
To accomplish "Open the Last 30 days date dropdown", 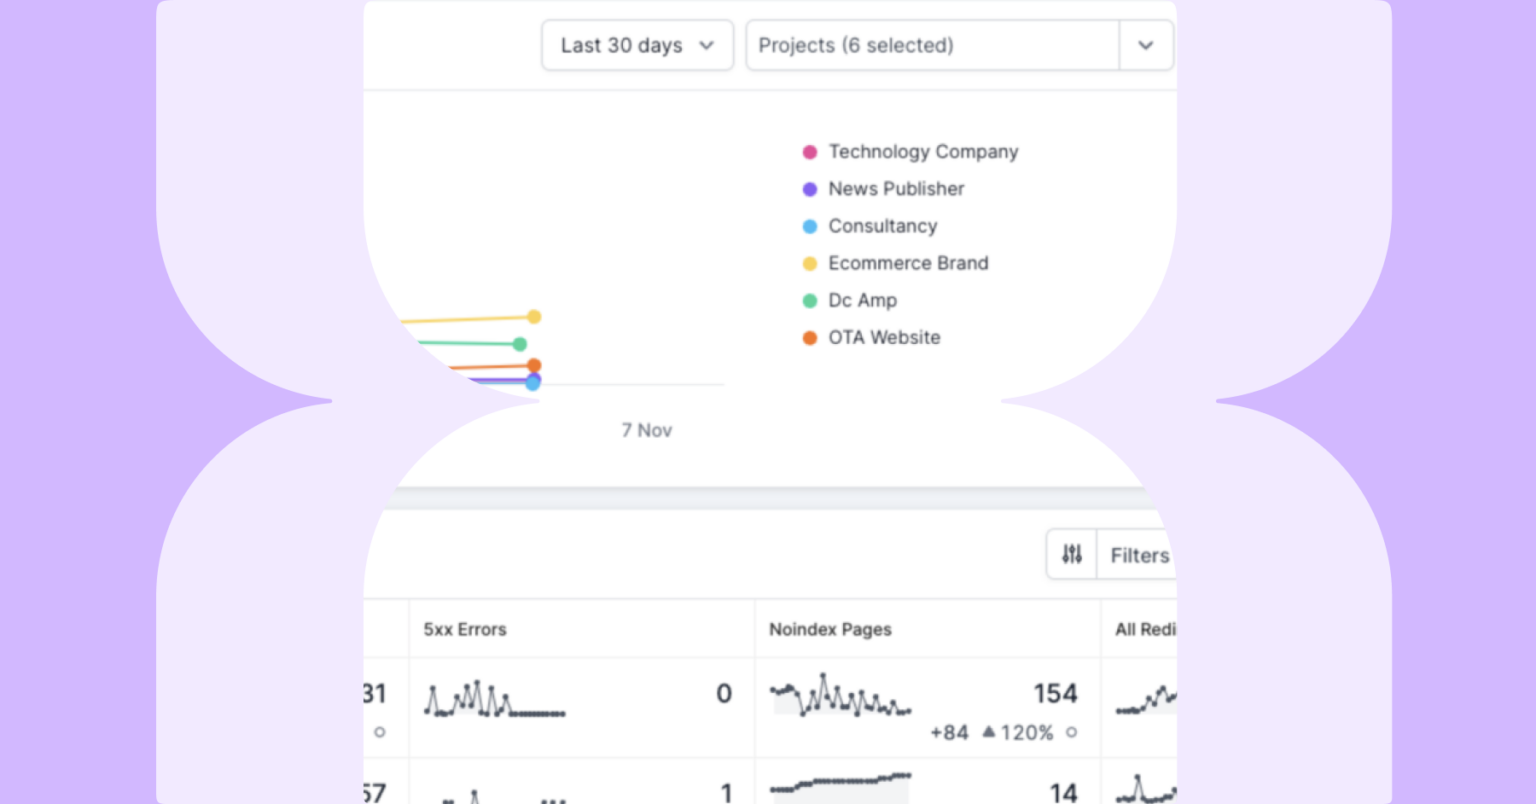I will pos(637,46).
